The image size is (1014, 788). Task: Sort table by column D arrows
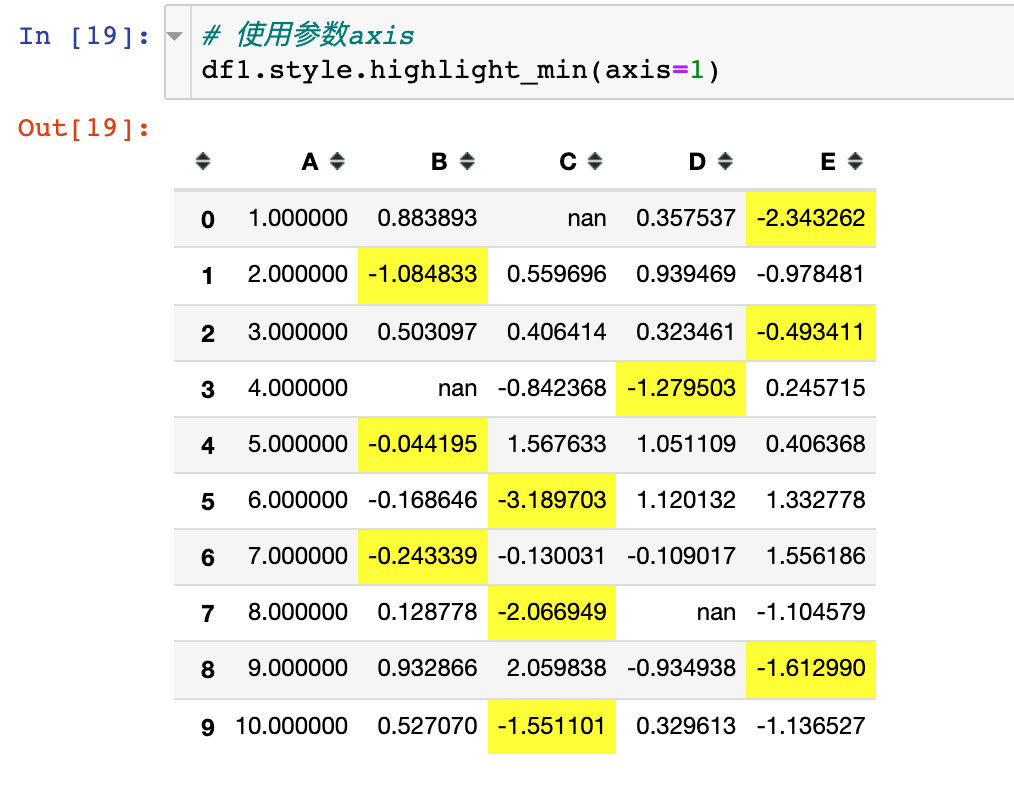tap(725, 161)
